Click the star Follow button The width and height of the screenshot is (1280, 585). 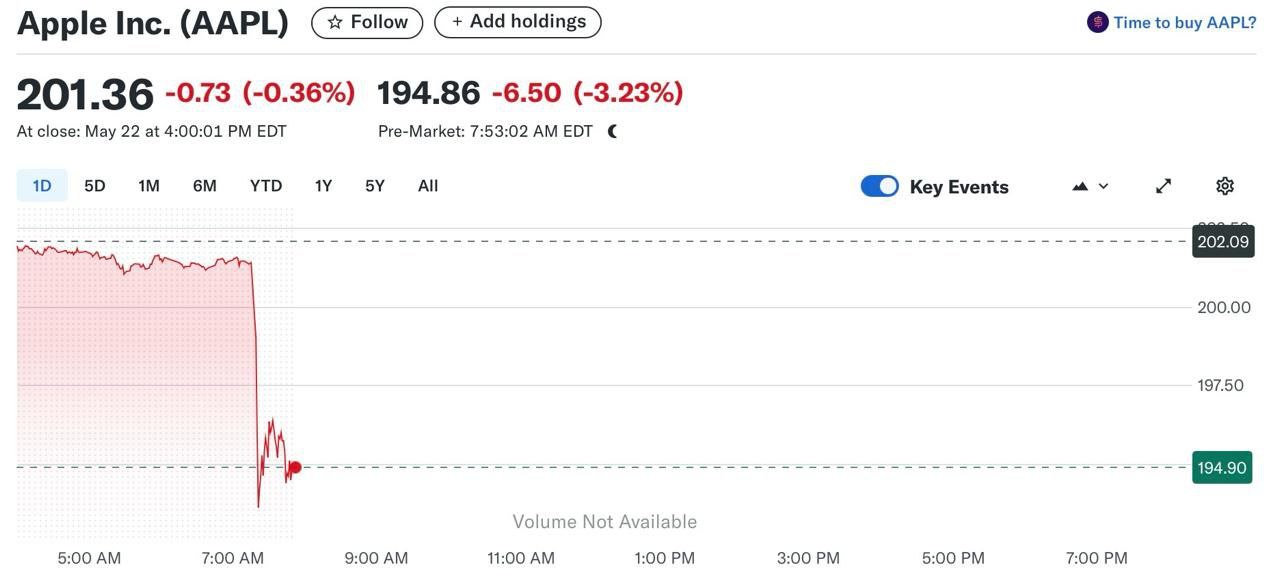pyautogui.click(x=367, y=22)
